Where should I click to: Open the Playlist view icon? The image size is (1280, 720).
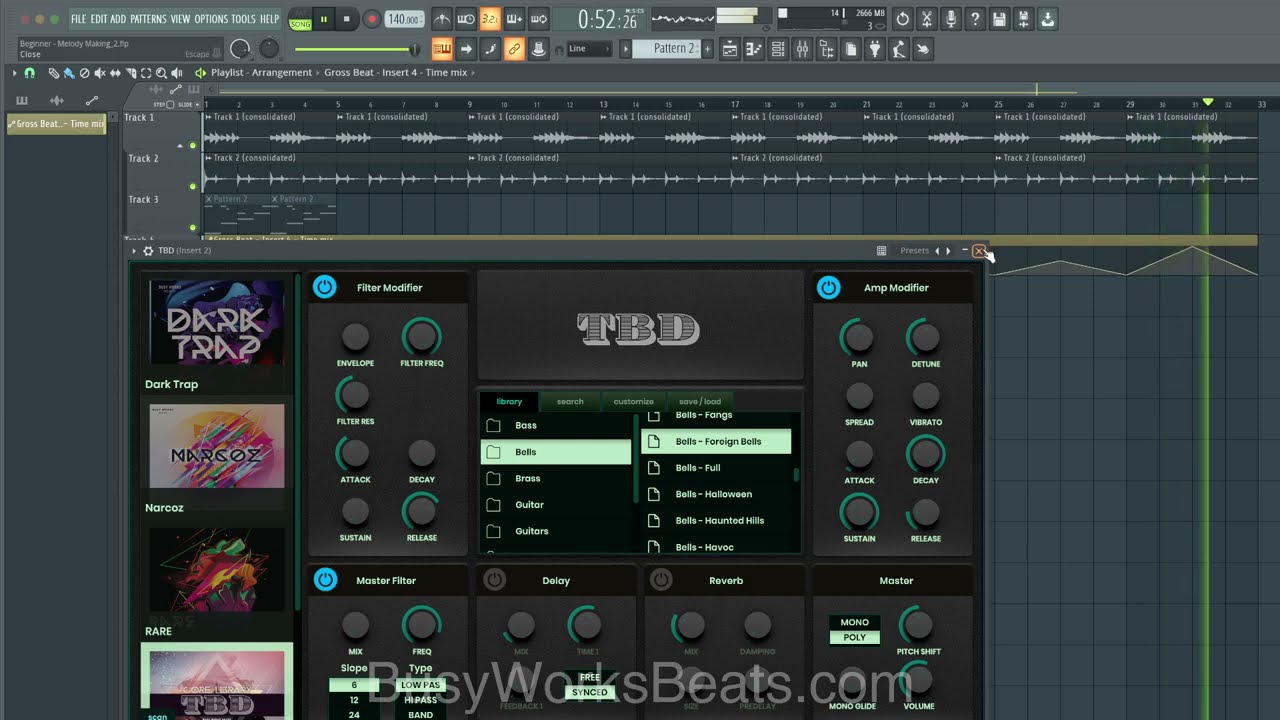tap(730, 49)
